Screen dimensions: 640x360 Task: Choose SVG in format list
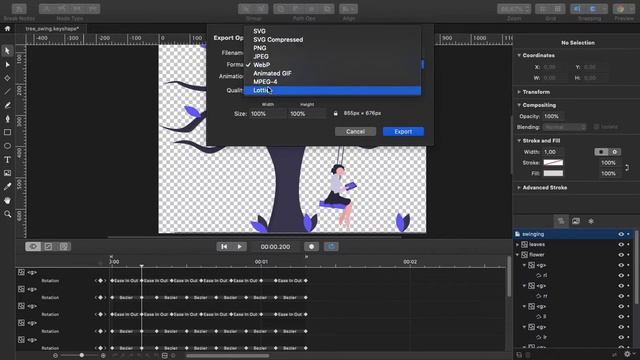[332, 31]
